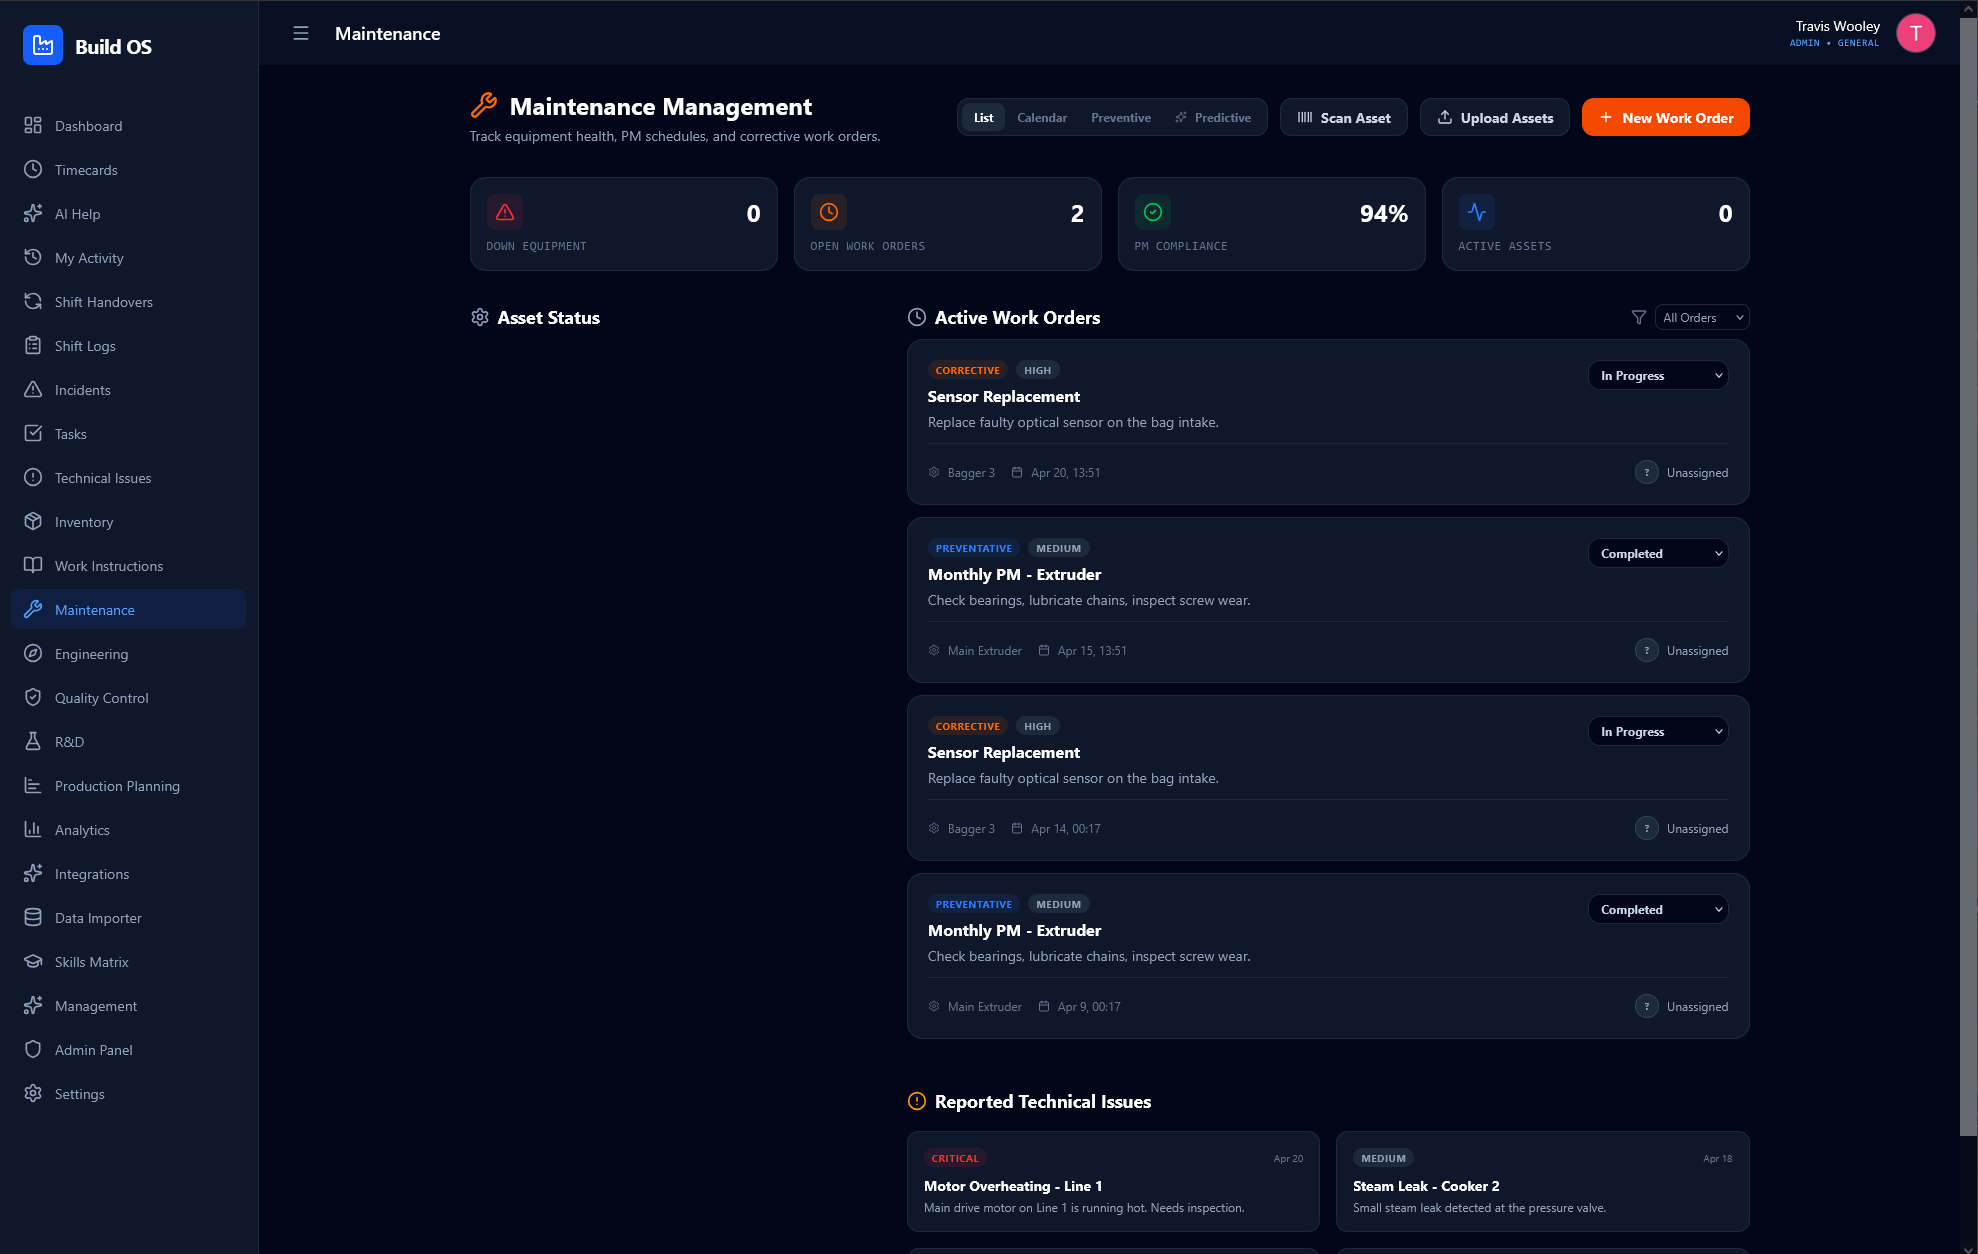Click the Active Assets pulse icon
The width and height of the screenshot is (1978, 1254).
click(x=1477, y=212)
